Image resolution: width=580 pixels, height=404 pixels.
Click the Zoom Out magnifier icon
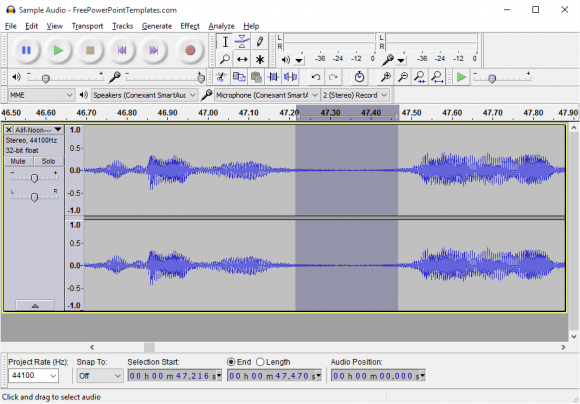point(402,77)
